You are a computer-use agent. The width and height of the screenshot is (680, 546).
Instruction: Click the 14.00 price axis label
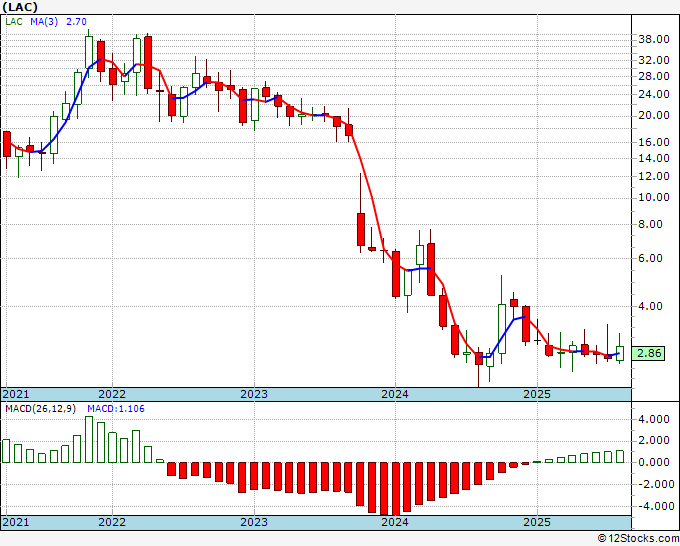(x=654, y=158)
